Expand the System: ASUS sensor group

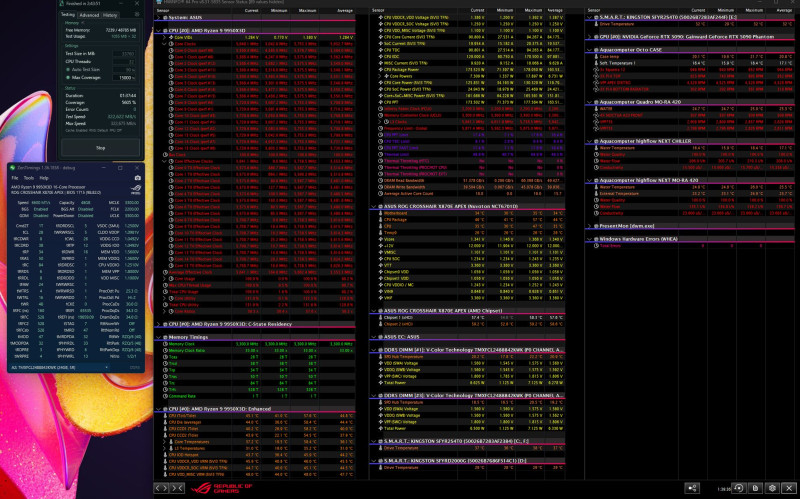tap(158, 17)
